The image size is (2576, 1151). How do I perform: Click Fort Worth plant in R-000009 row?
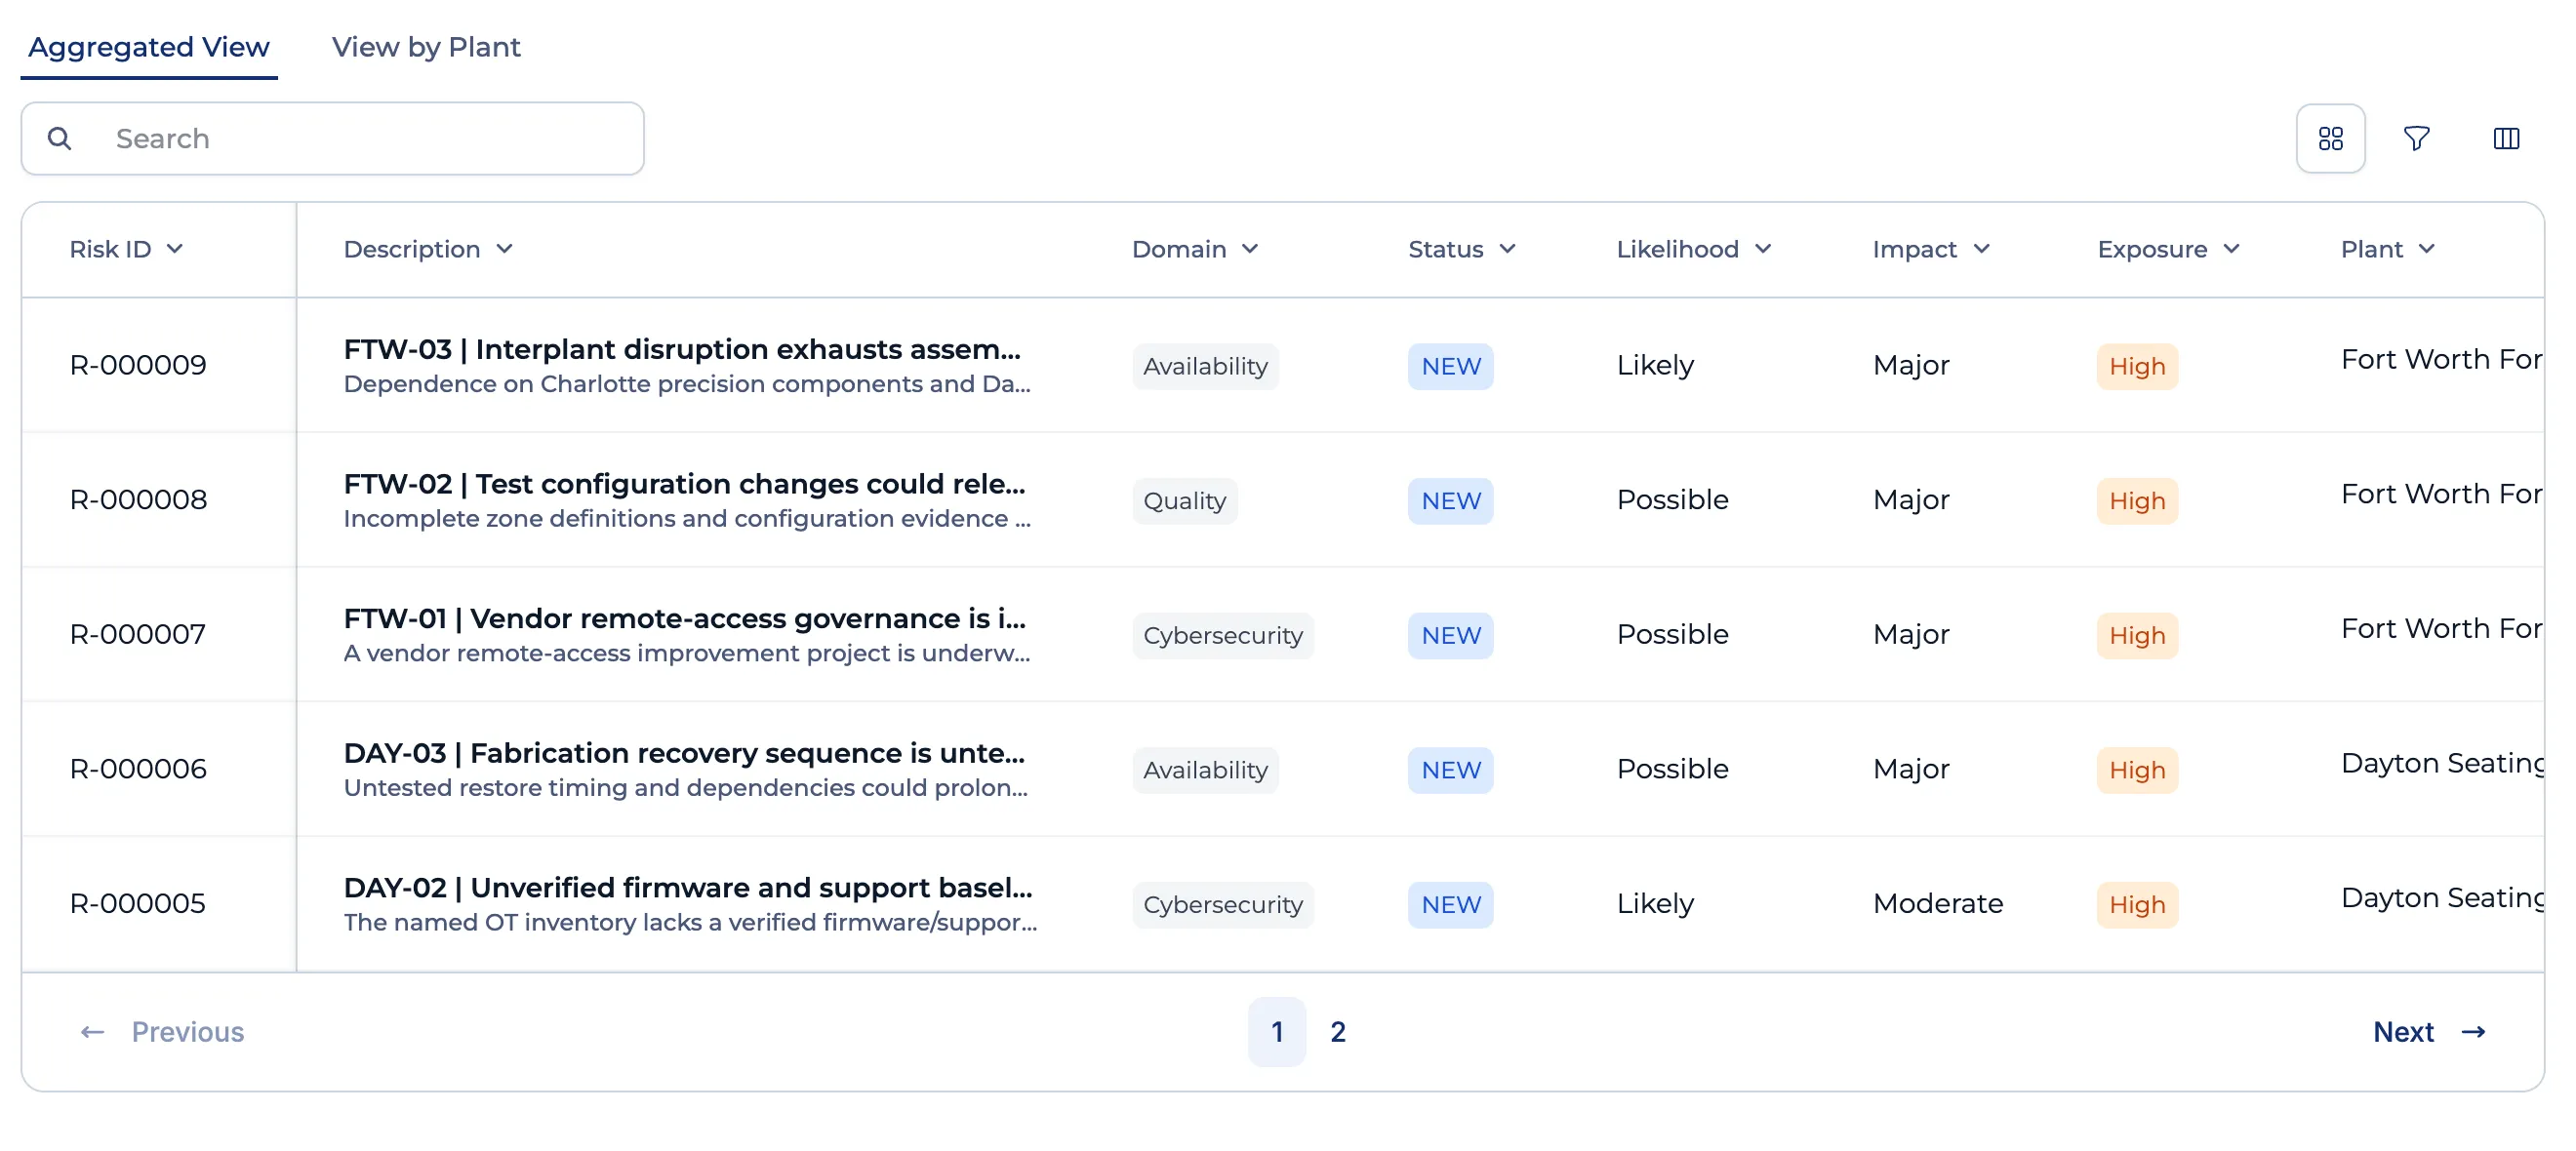tap(2441, 359)
